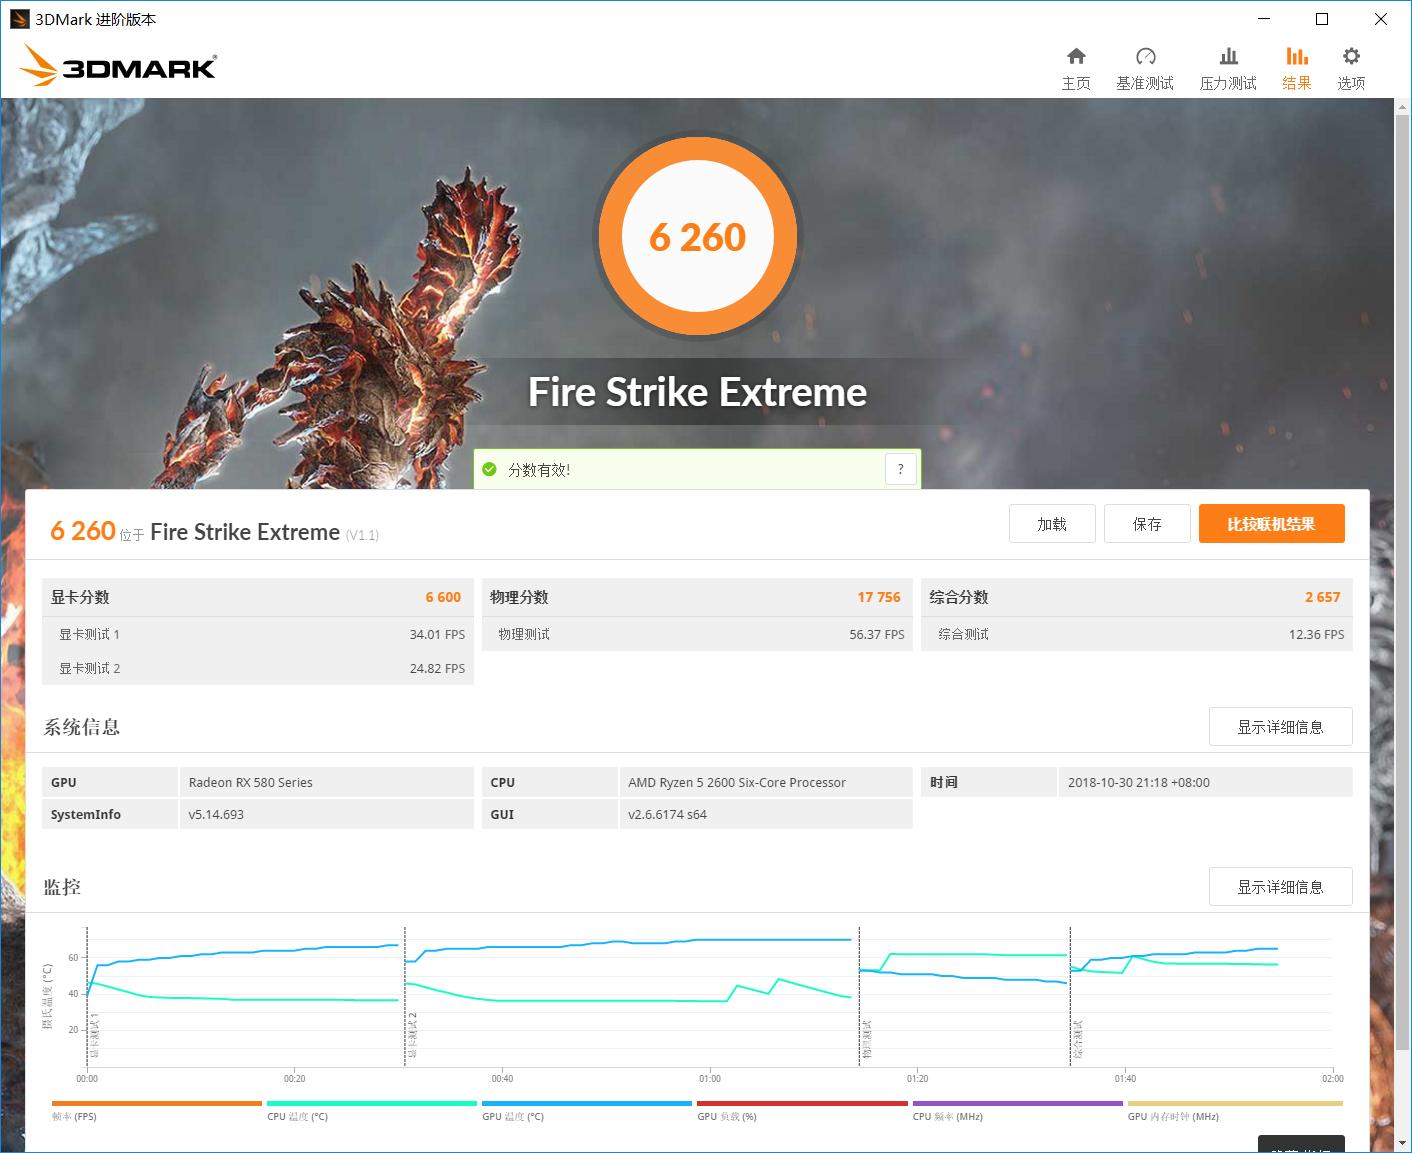Open the question mark help icon beside 分数有效
The width and height of the screenshot is (1412, 1153).
coord(899,468)
